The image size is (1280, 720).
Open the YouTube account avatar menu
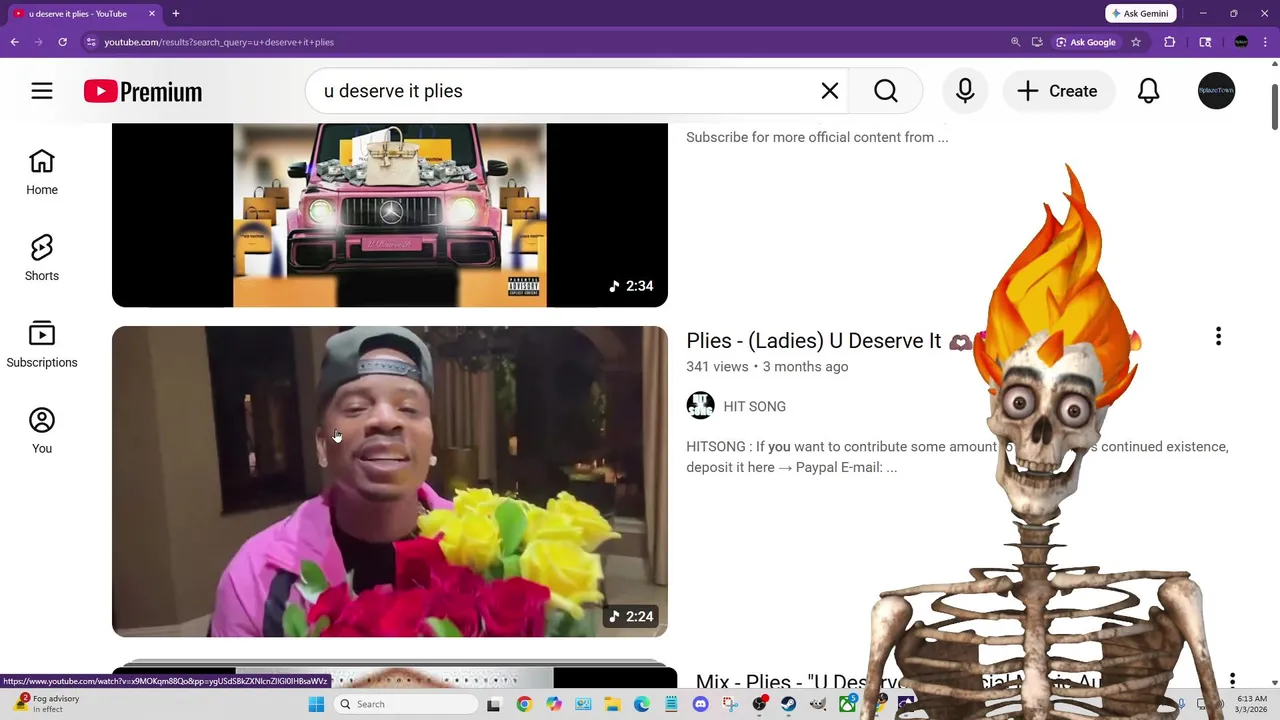pyautogui.click(x=1217, y=91)
